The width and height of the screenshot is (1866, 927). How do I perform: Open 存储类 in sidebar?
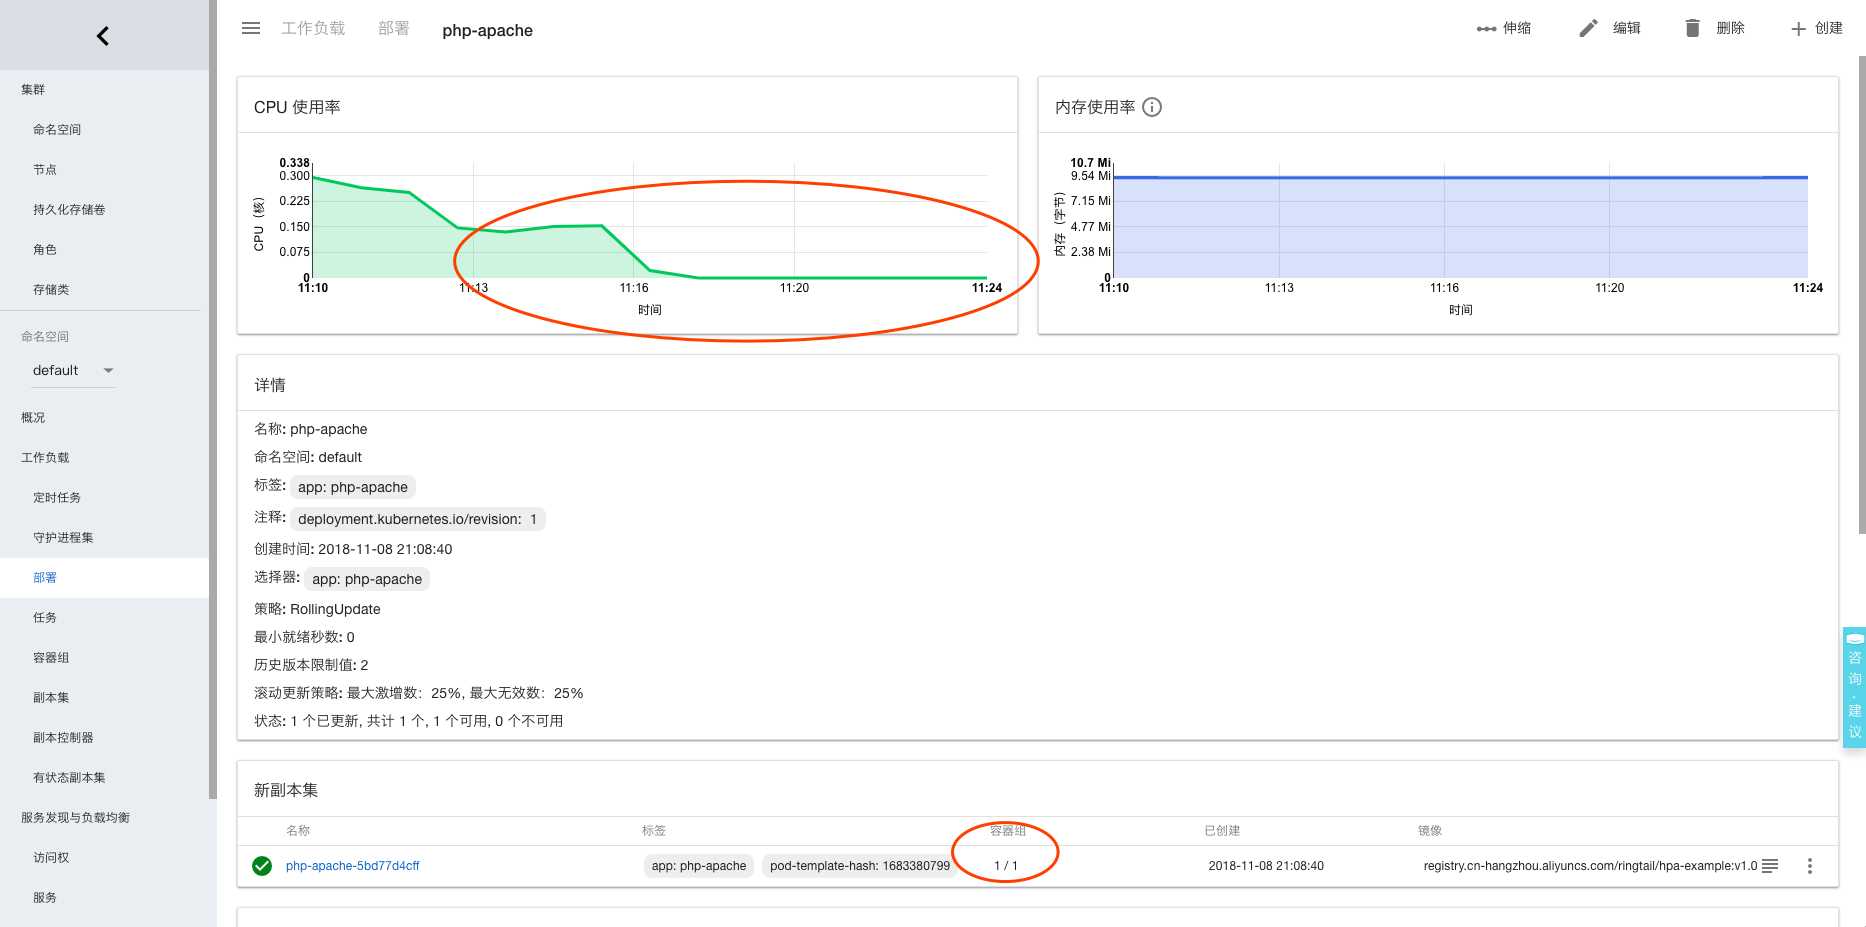point(51,290)
